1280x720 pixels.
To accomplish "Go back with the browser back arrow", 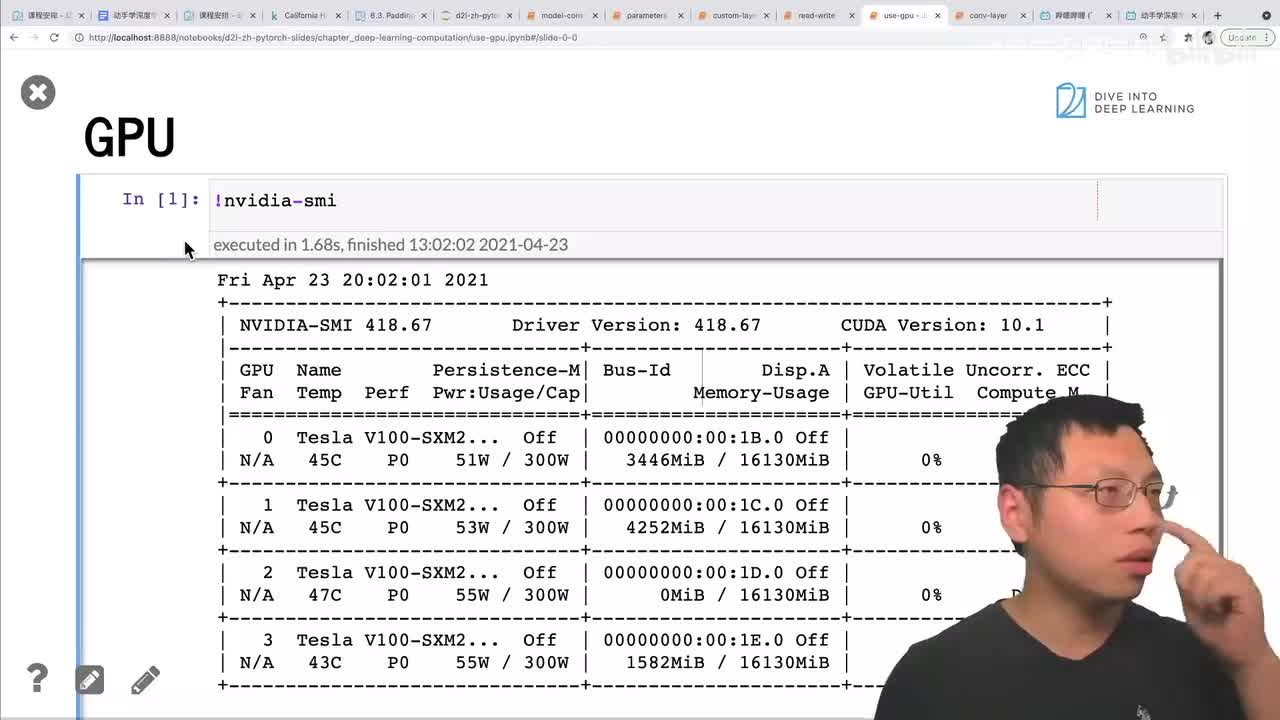I will click(x=14, y=37).
